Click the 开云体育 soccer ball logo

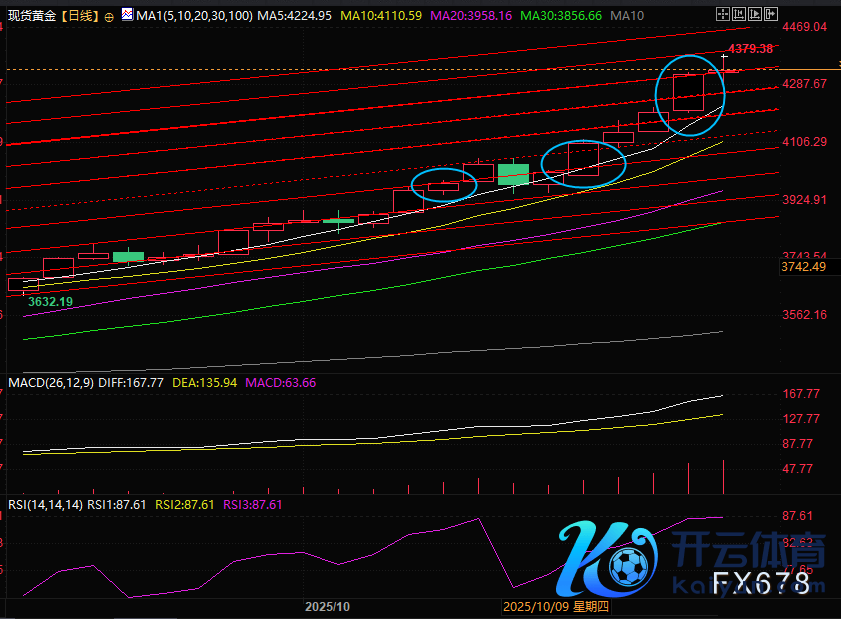tap(627, 566)
